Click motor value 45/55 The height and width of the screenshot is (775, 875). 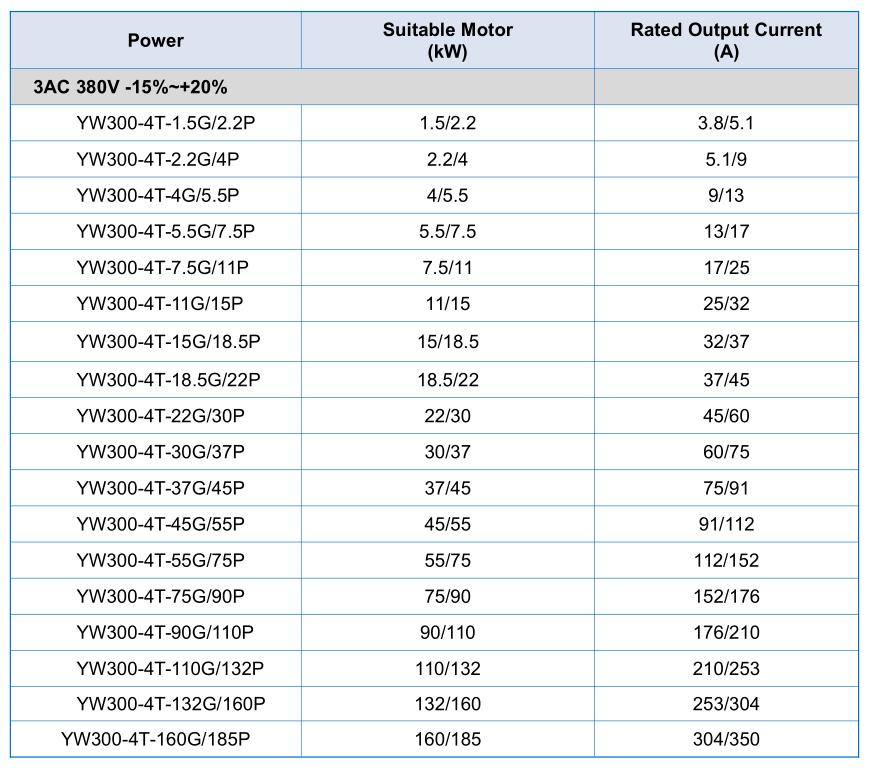tap(448, 524)
